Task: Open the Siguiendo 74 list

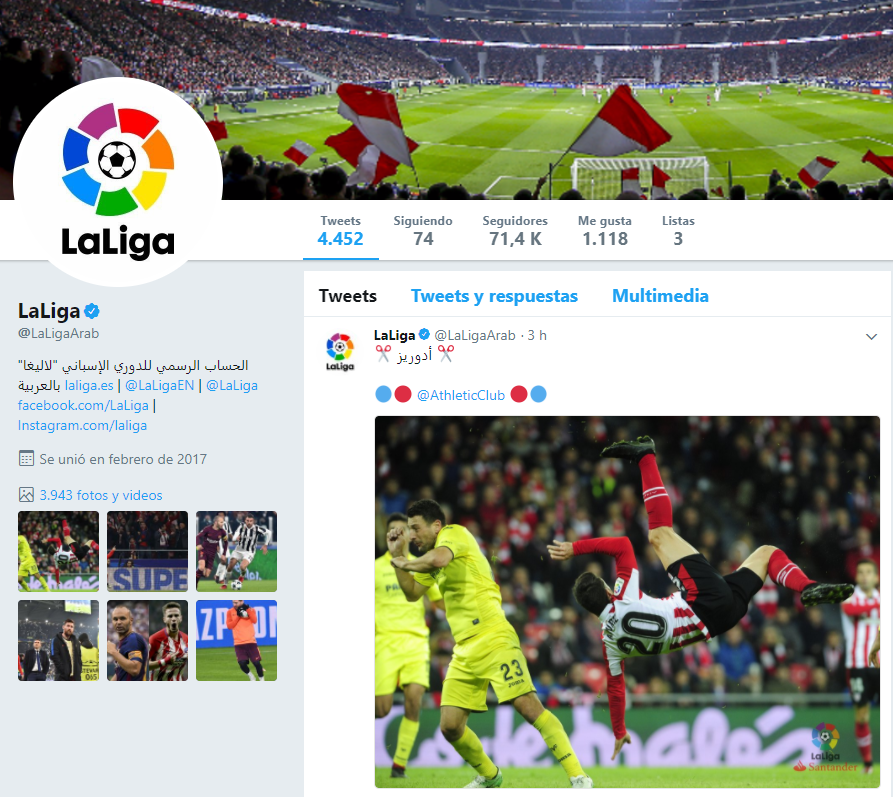Action: (423, 230)
